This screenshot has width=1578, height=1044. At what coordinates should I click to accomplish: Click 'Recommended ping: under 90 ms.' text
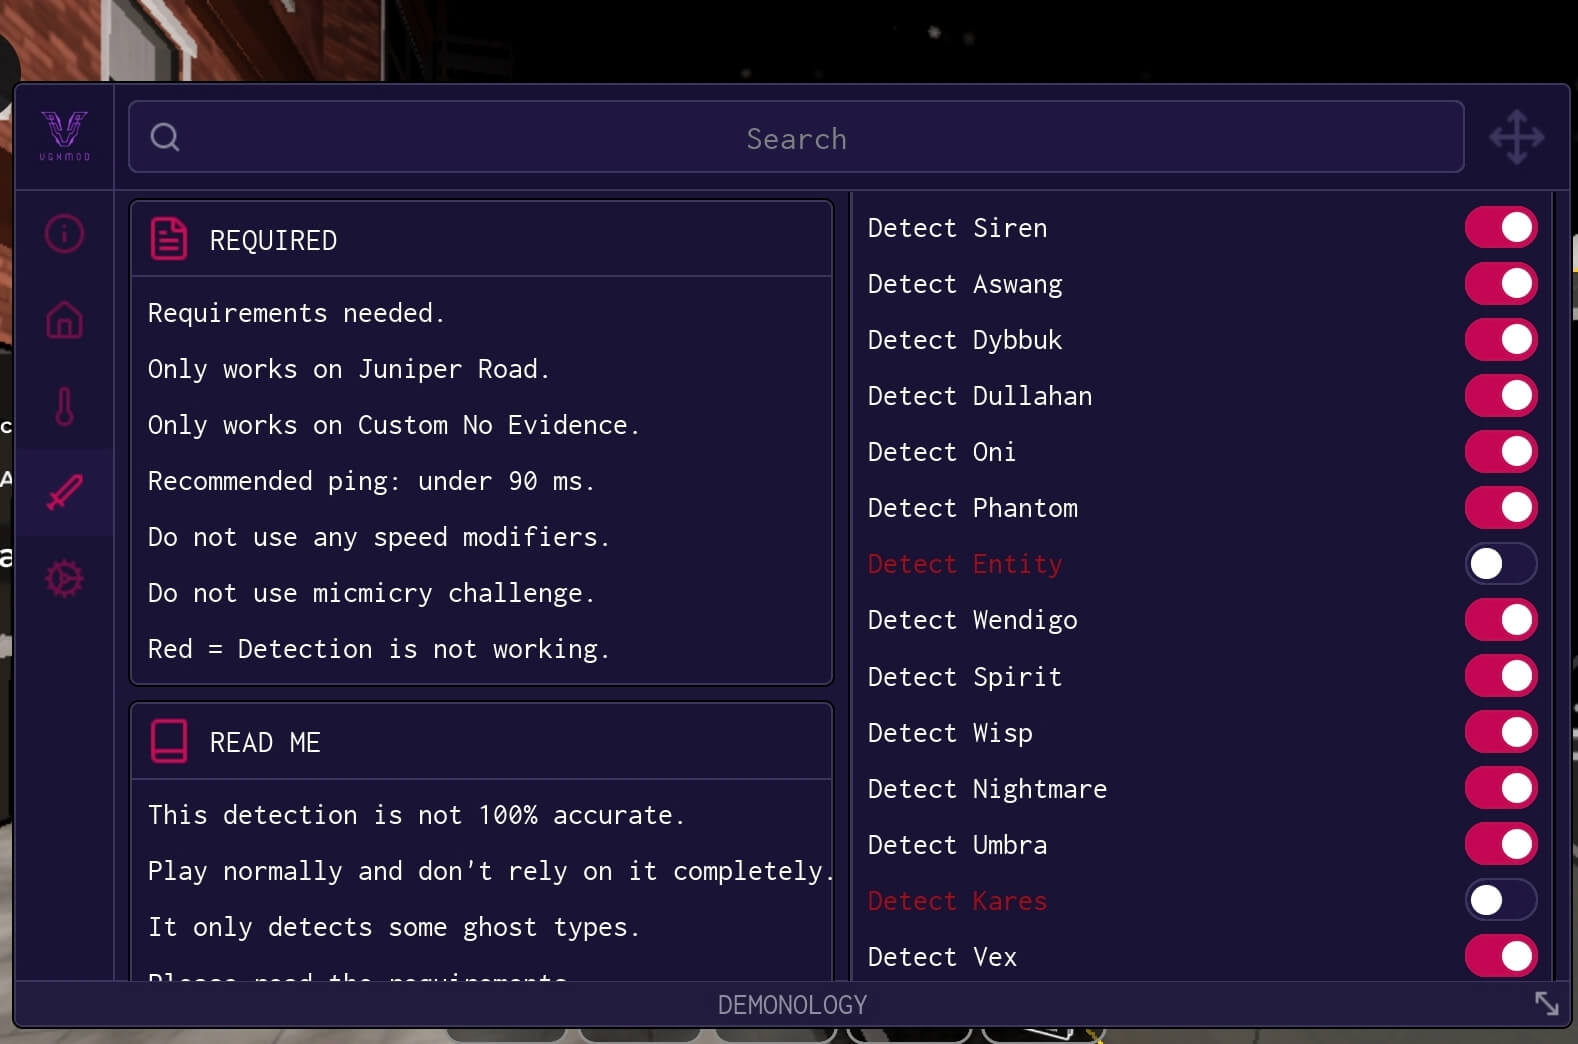[371, 481]
